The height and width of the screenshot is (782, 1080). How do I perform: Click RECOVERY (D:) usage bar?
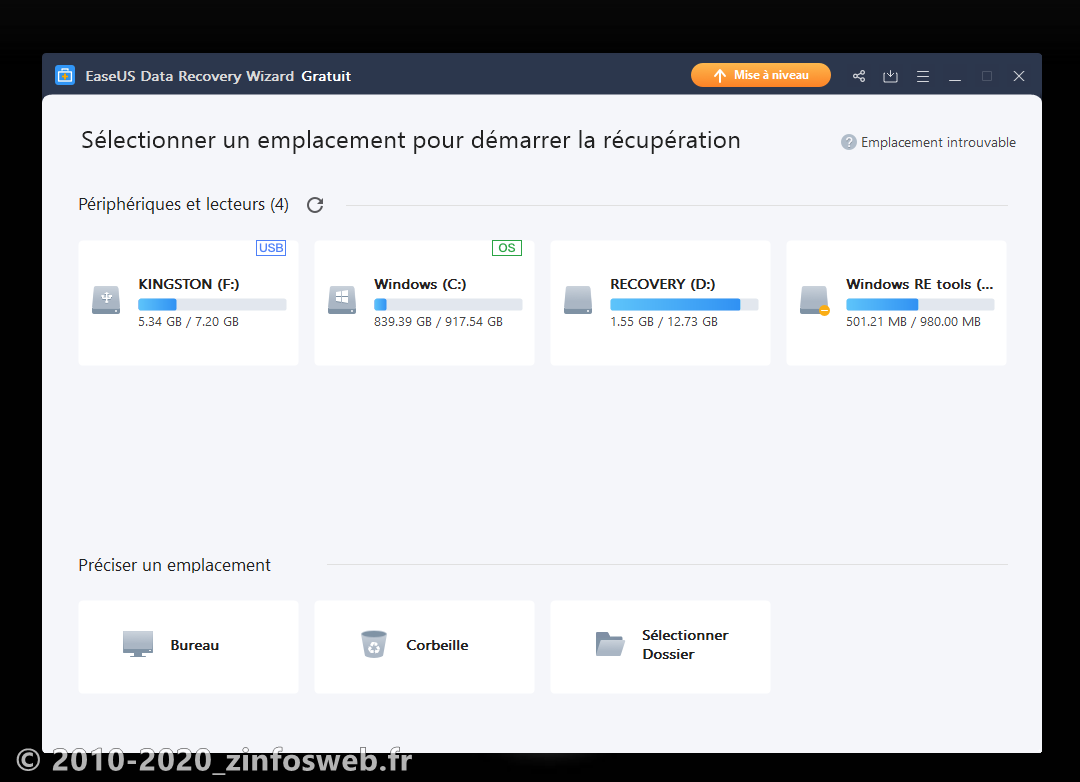(685, 305)
